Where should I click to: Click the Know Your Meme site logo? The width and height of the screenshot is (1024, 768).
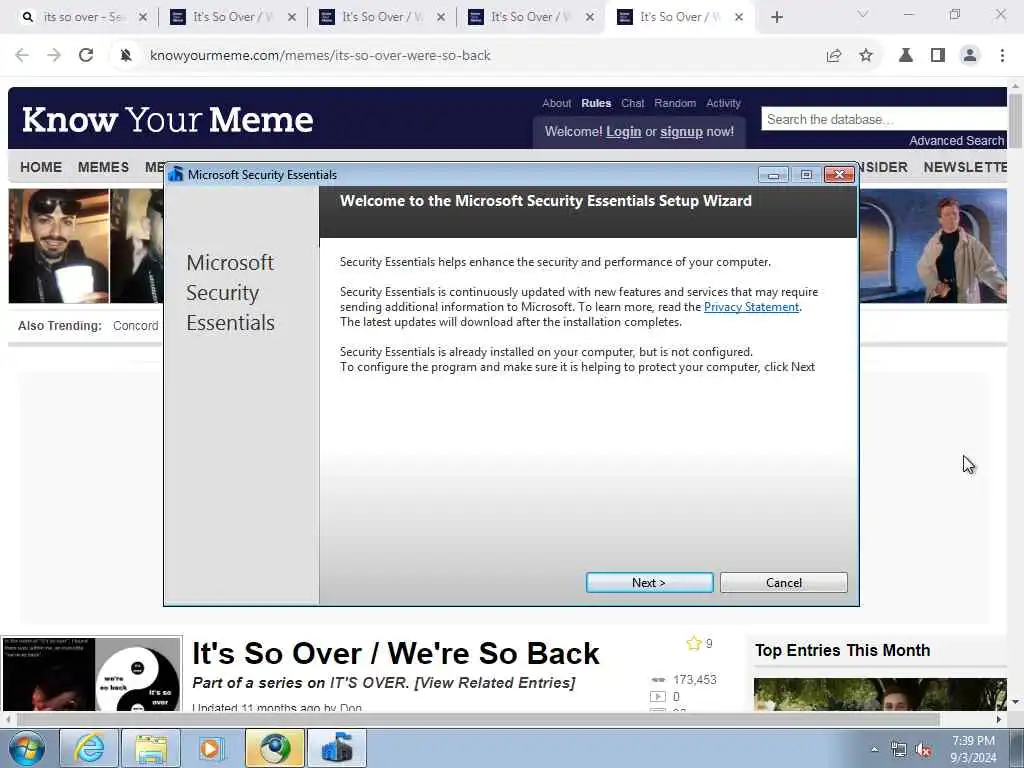168,120
